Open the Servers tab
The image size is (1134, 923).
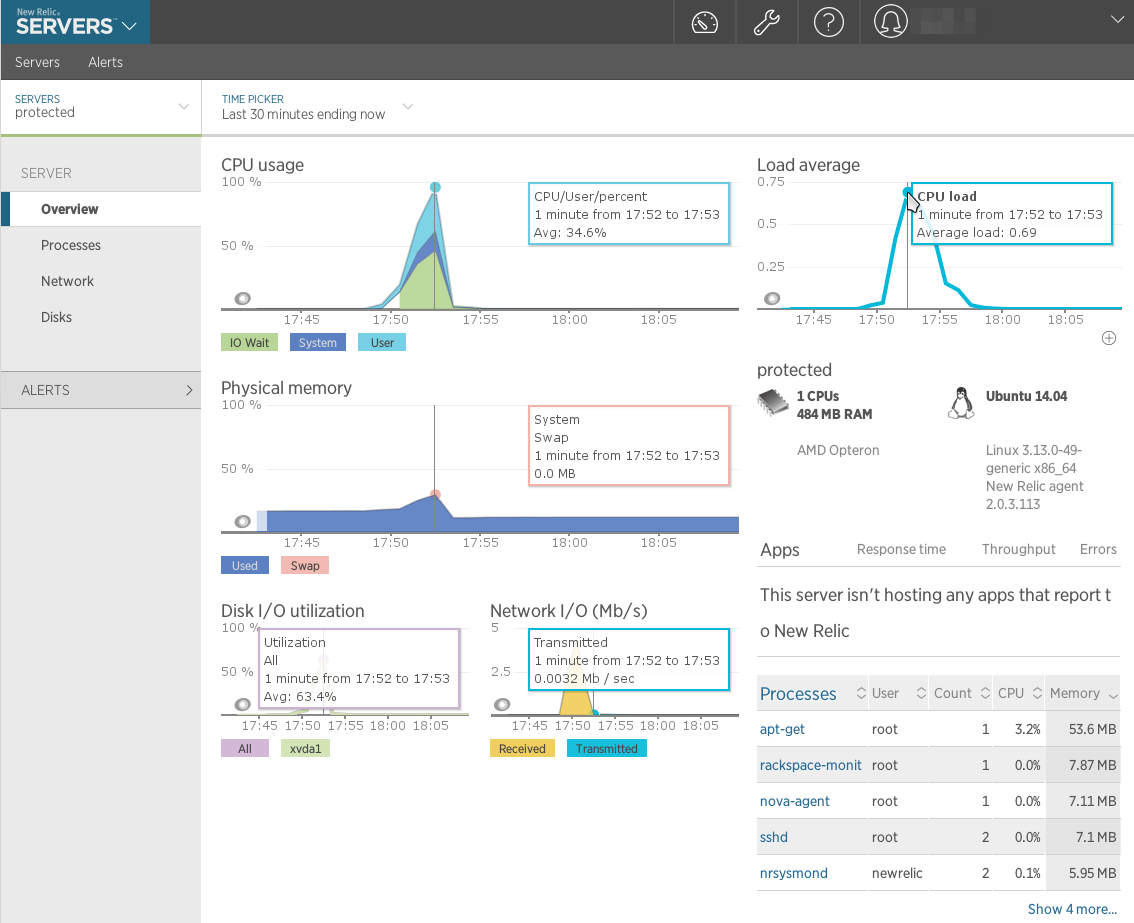(x=37, y=62)
